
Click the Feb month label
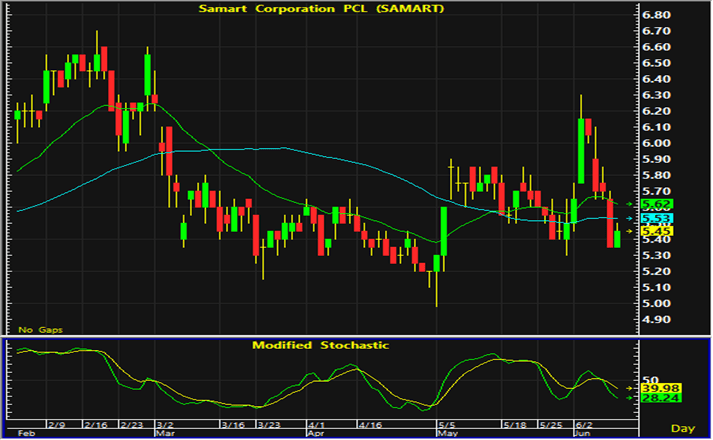coord(26,433)
